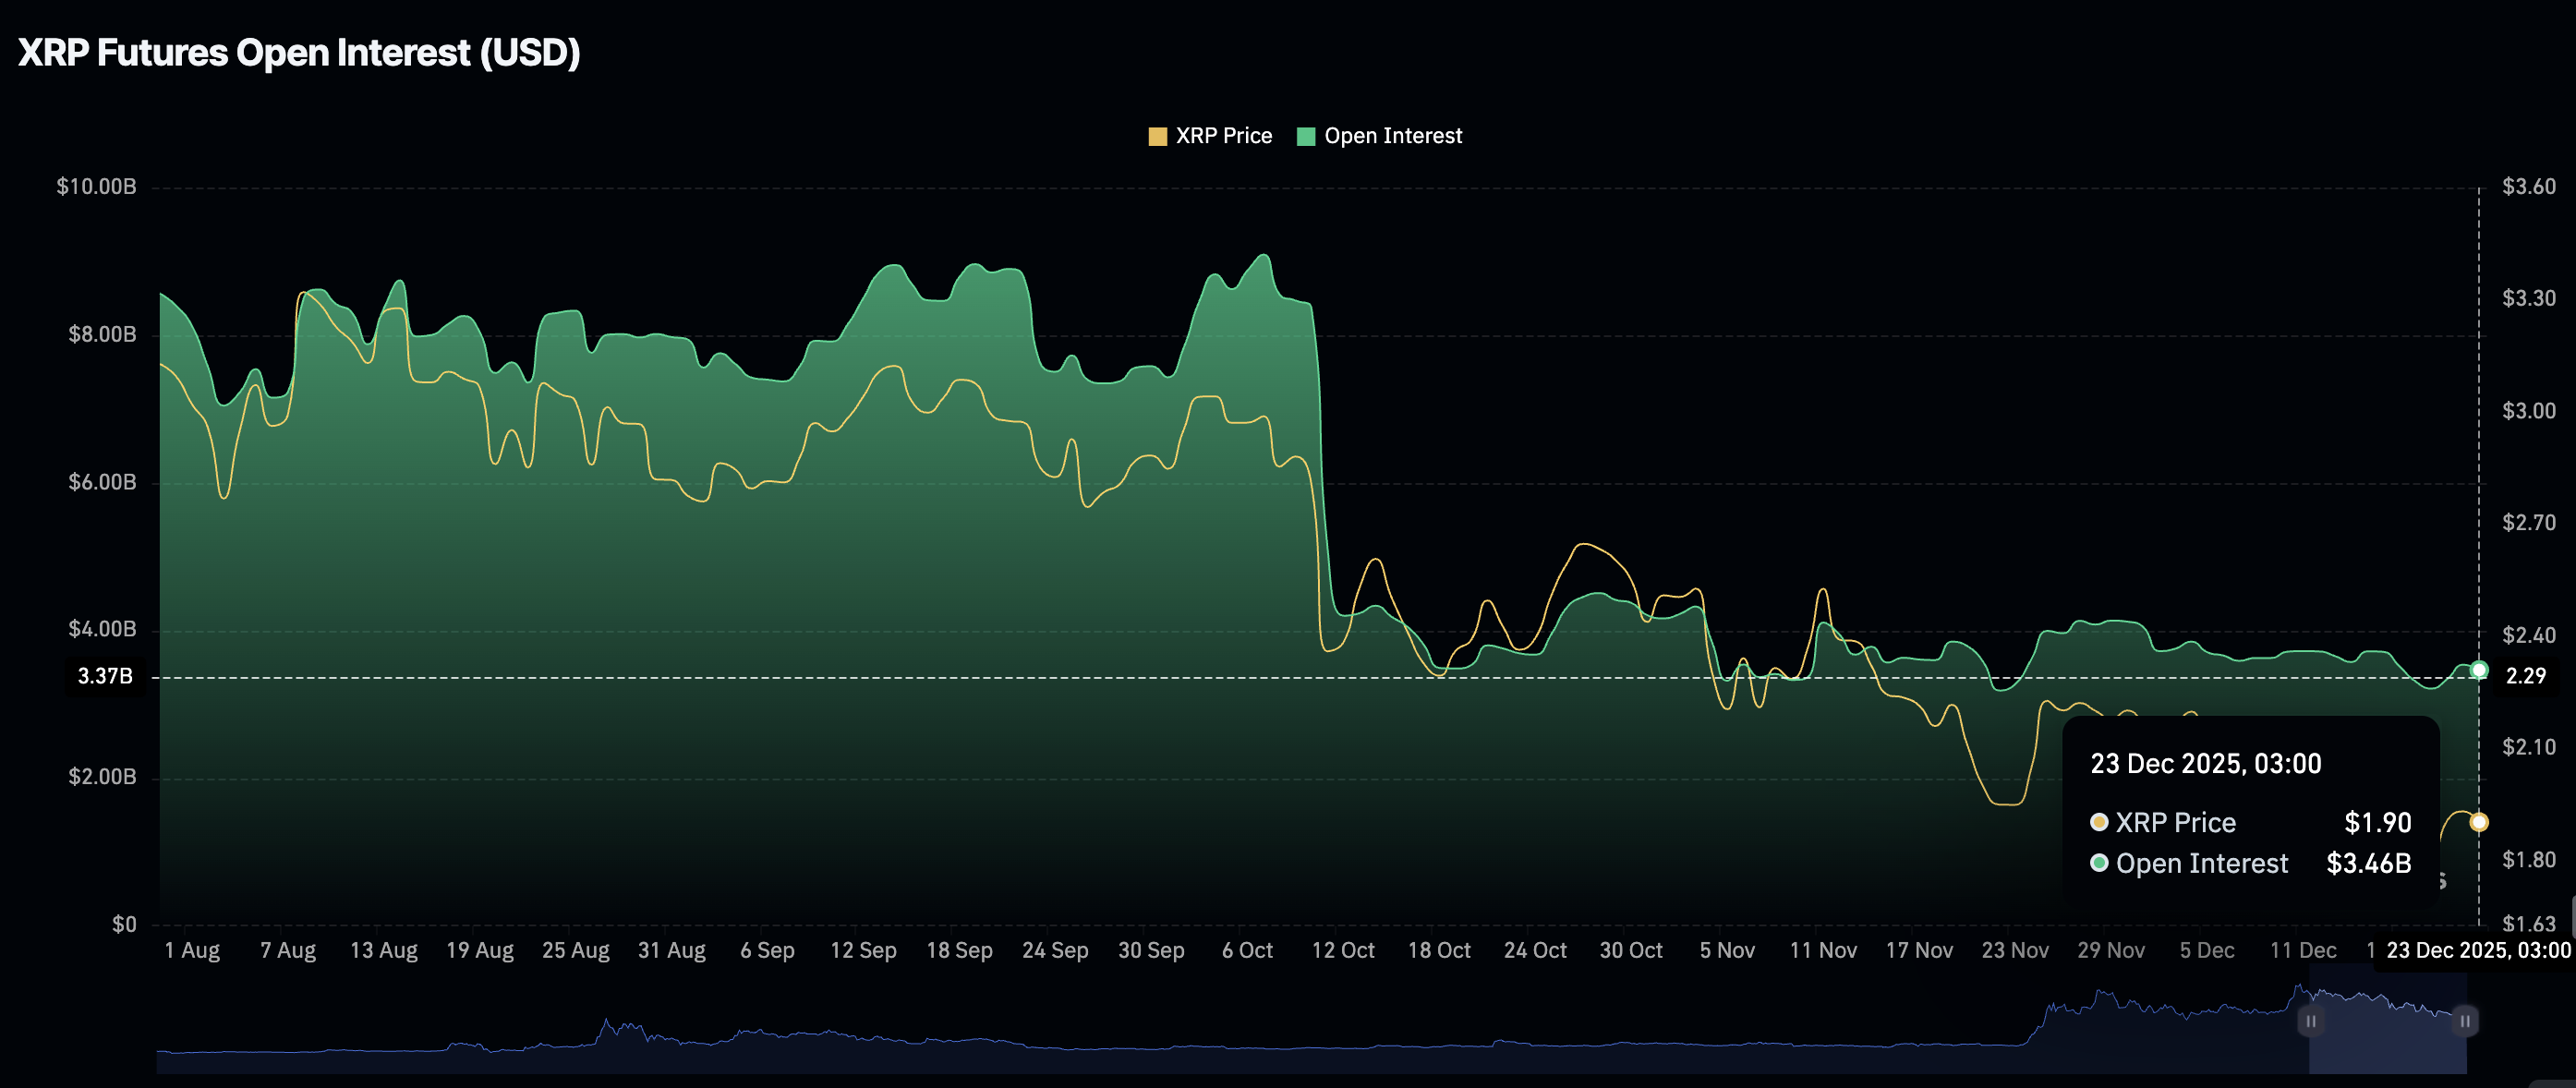Click the XRP Futures Open Interest title
The width and height of the screenshot is (2576, 1088).
[300, 52]
